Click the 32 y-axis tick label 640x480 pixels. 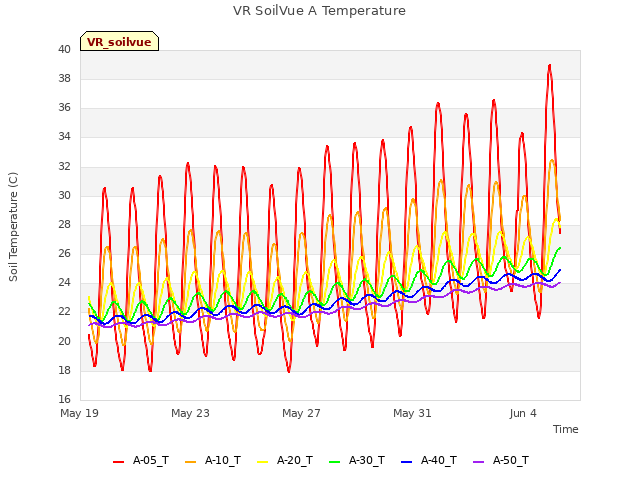[x=64, y=166]
